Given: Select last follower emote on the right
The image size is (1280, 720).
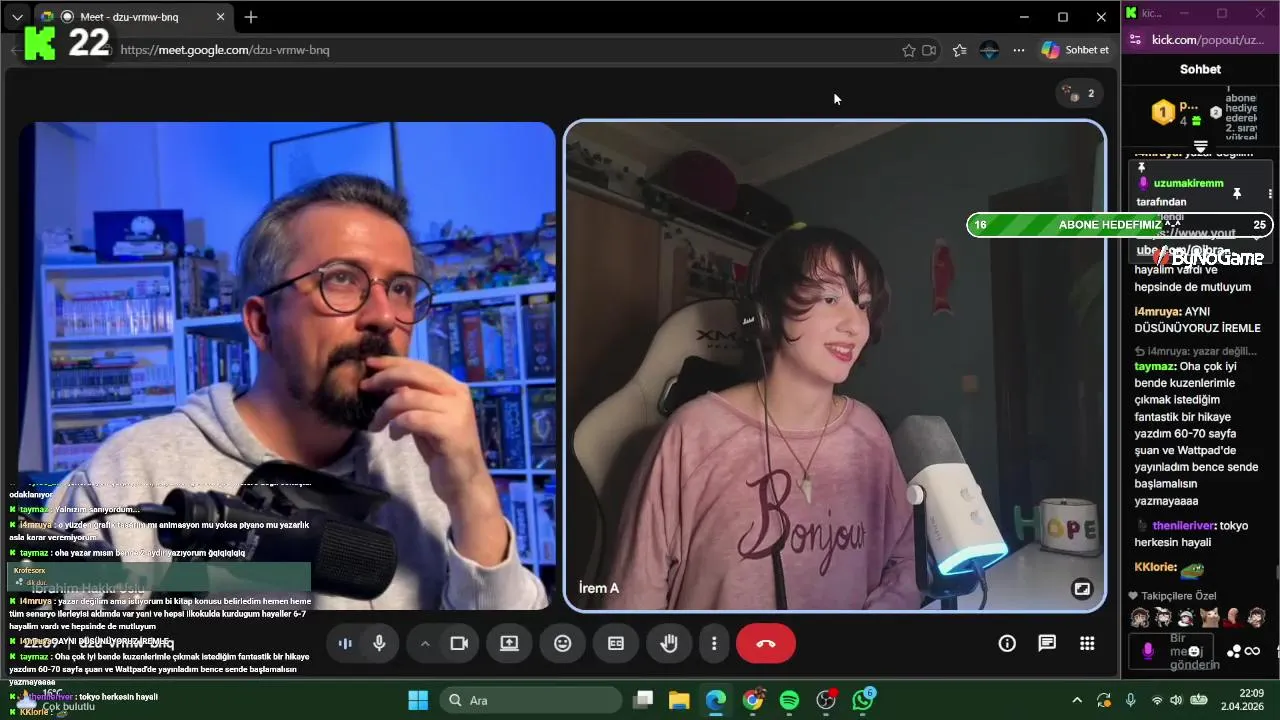Looking at the screenshot, I should coord(1257,617).
